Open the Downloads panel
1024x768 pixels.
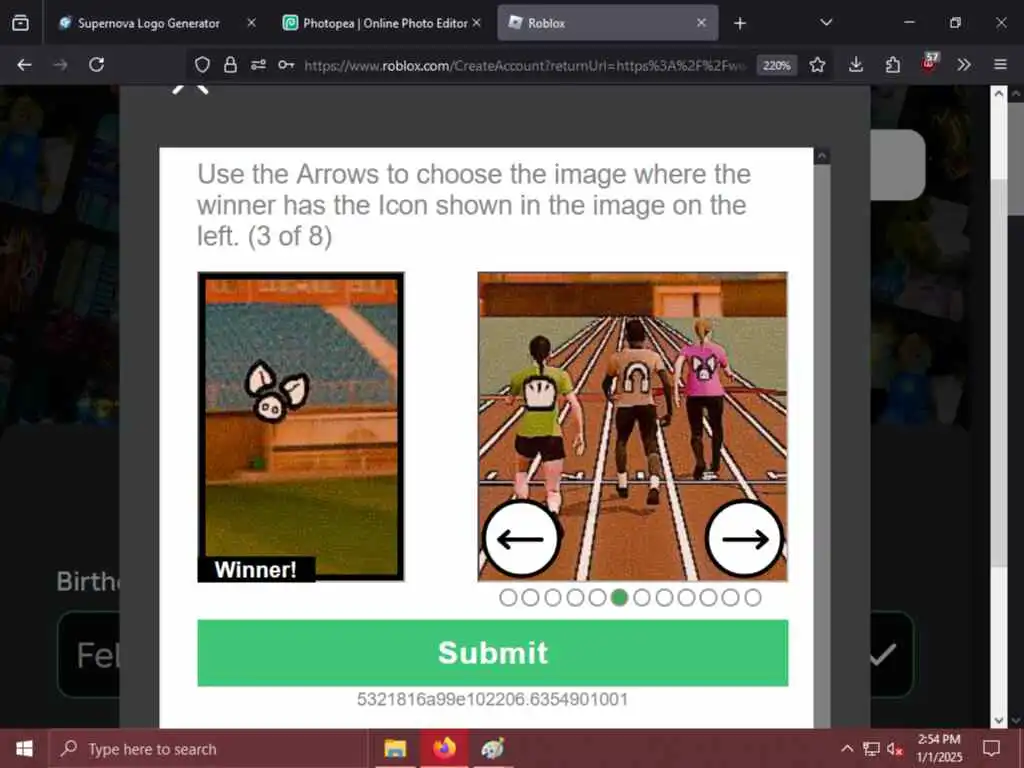tap(856, 65)
